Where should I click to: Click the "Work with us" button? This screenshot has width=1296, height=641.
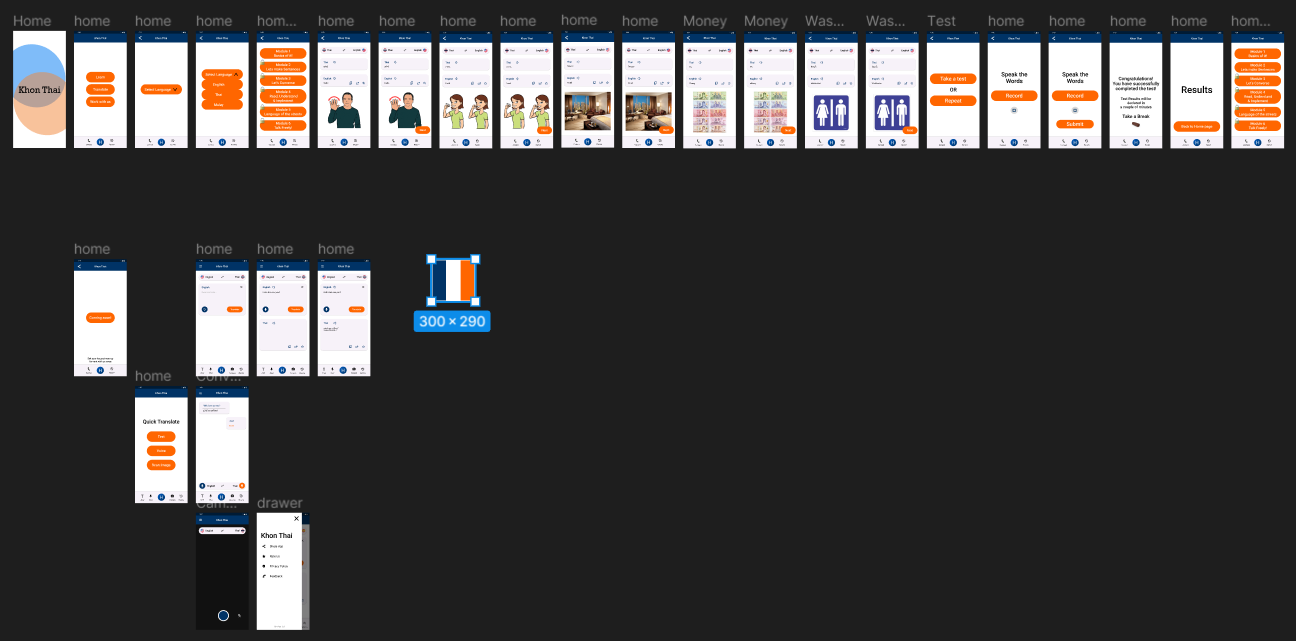[x=100, y=101]
